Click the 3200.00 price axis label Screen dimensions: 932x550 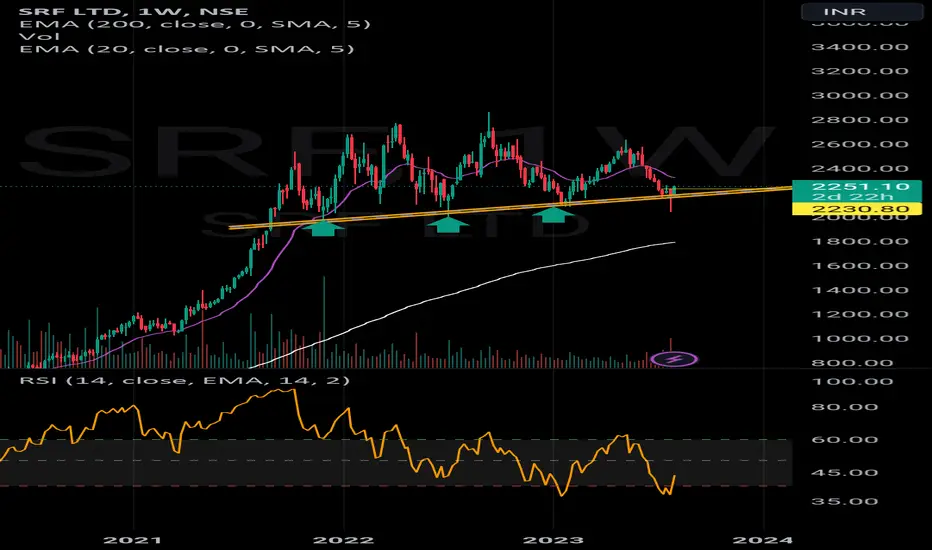coord(860,71)
